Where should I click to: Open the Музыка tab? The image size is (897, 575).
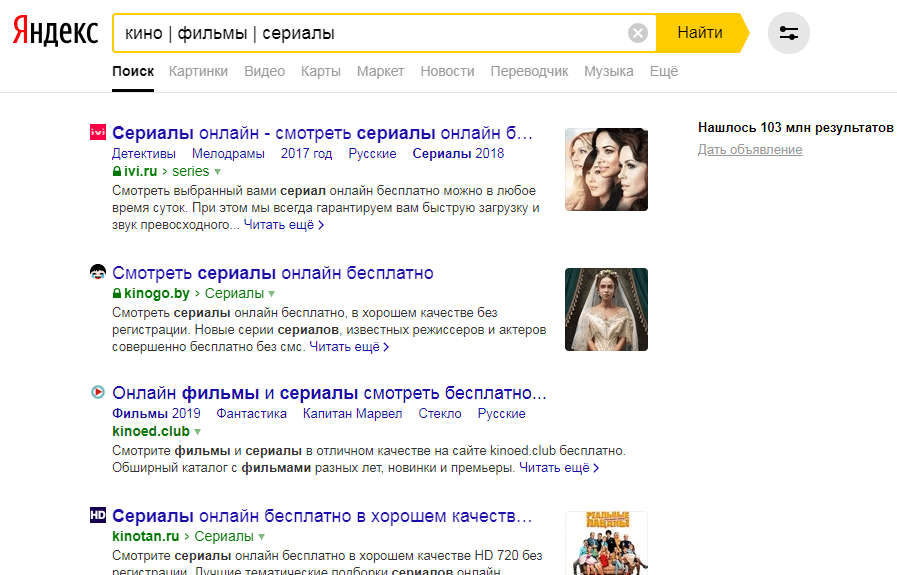click(x=609, y=72)
